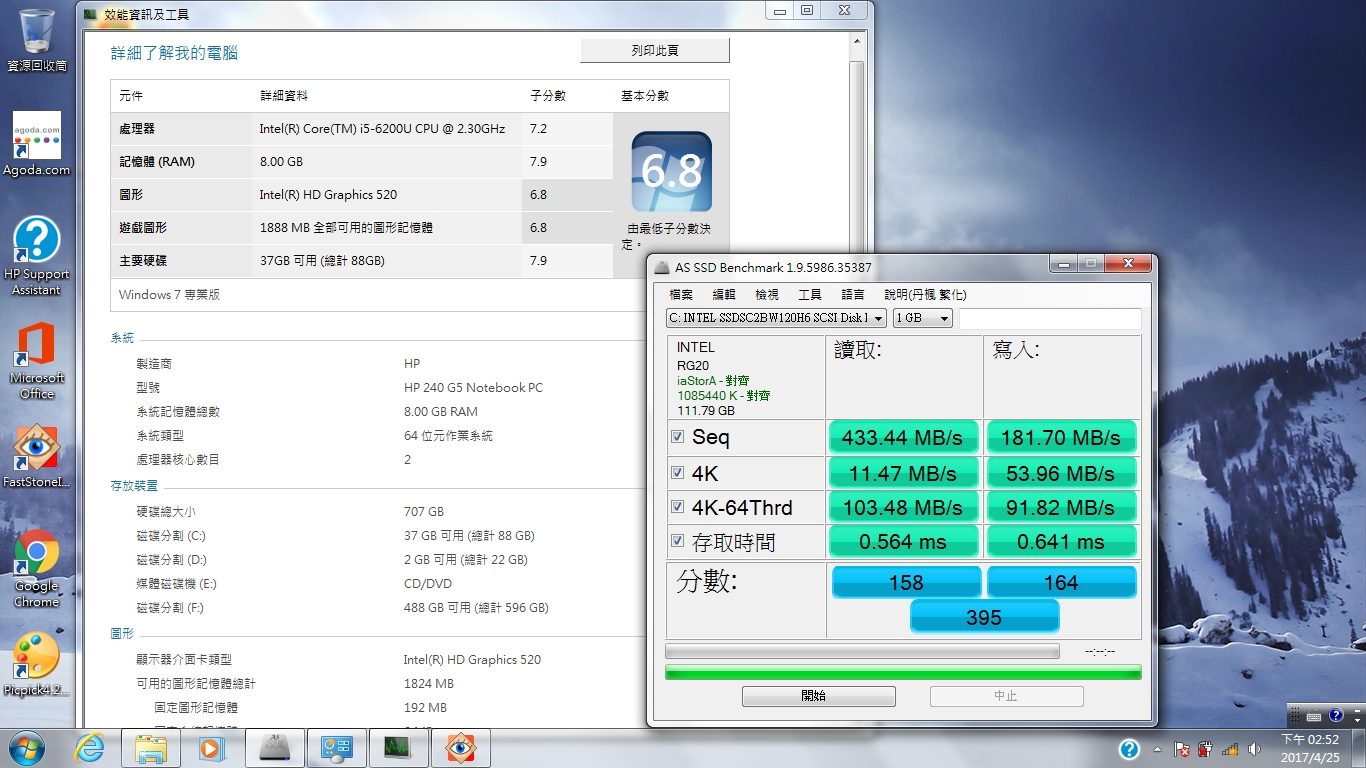Open the Agoda.com desktop shortcut
Viewport: 1366px width, 768px height.
pyautogui.click(x=37, y=144)
